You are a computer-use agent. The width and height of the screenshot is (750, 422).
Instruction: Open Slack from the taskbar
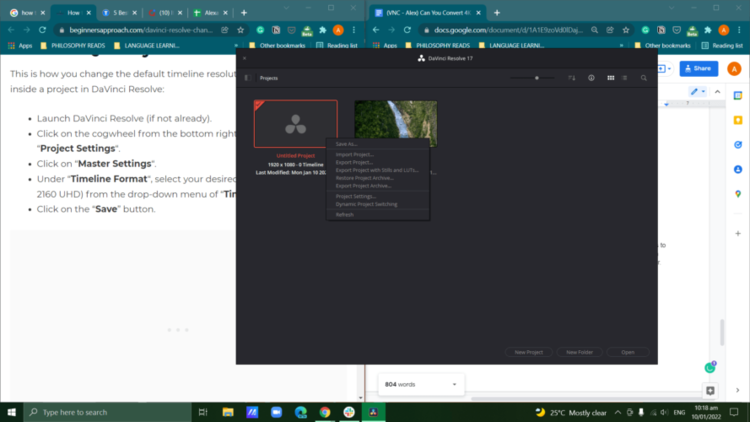[349, 412]
